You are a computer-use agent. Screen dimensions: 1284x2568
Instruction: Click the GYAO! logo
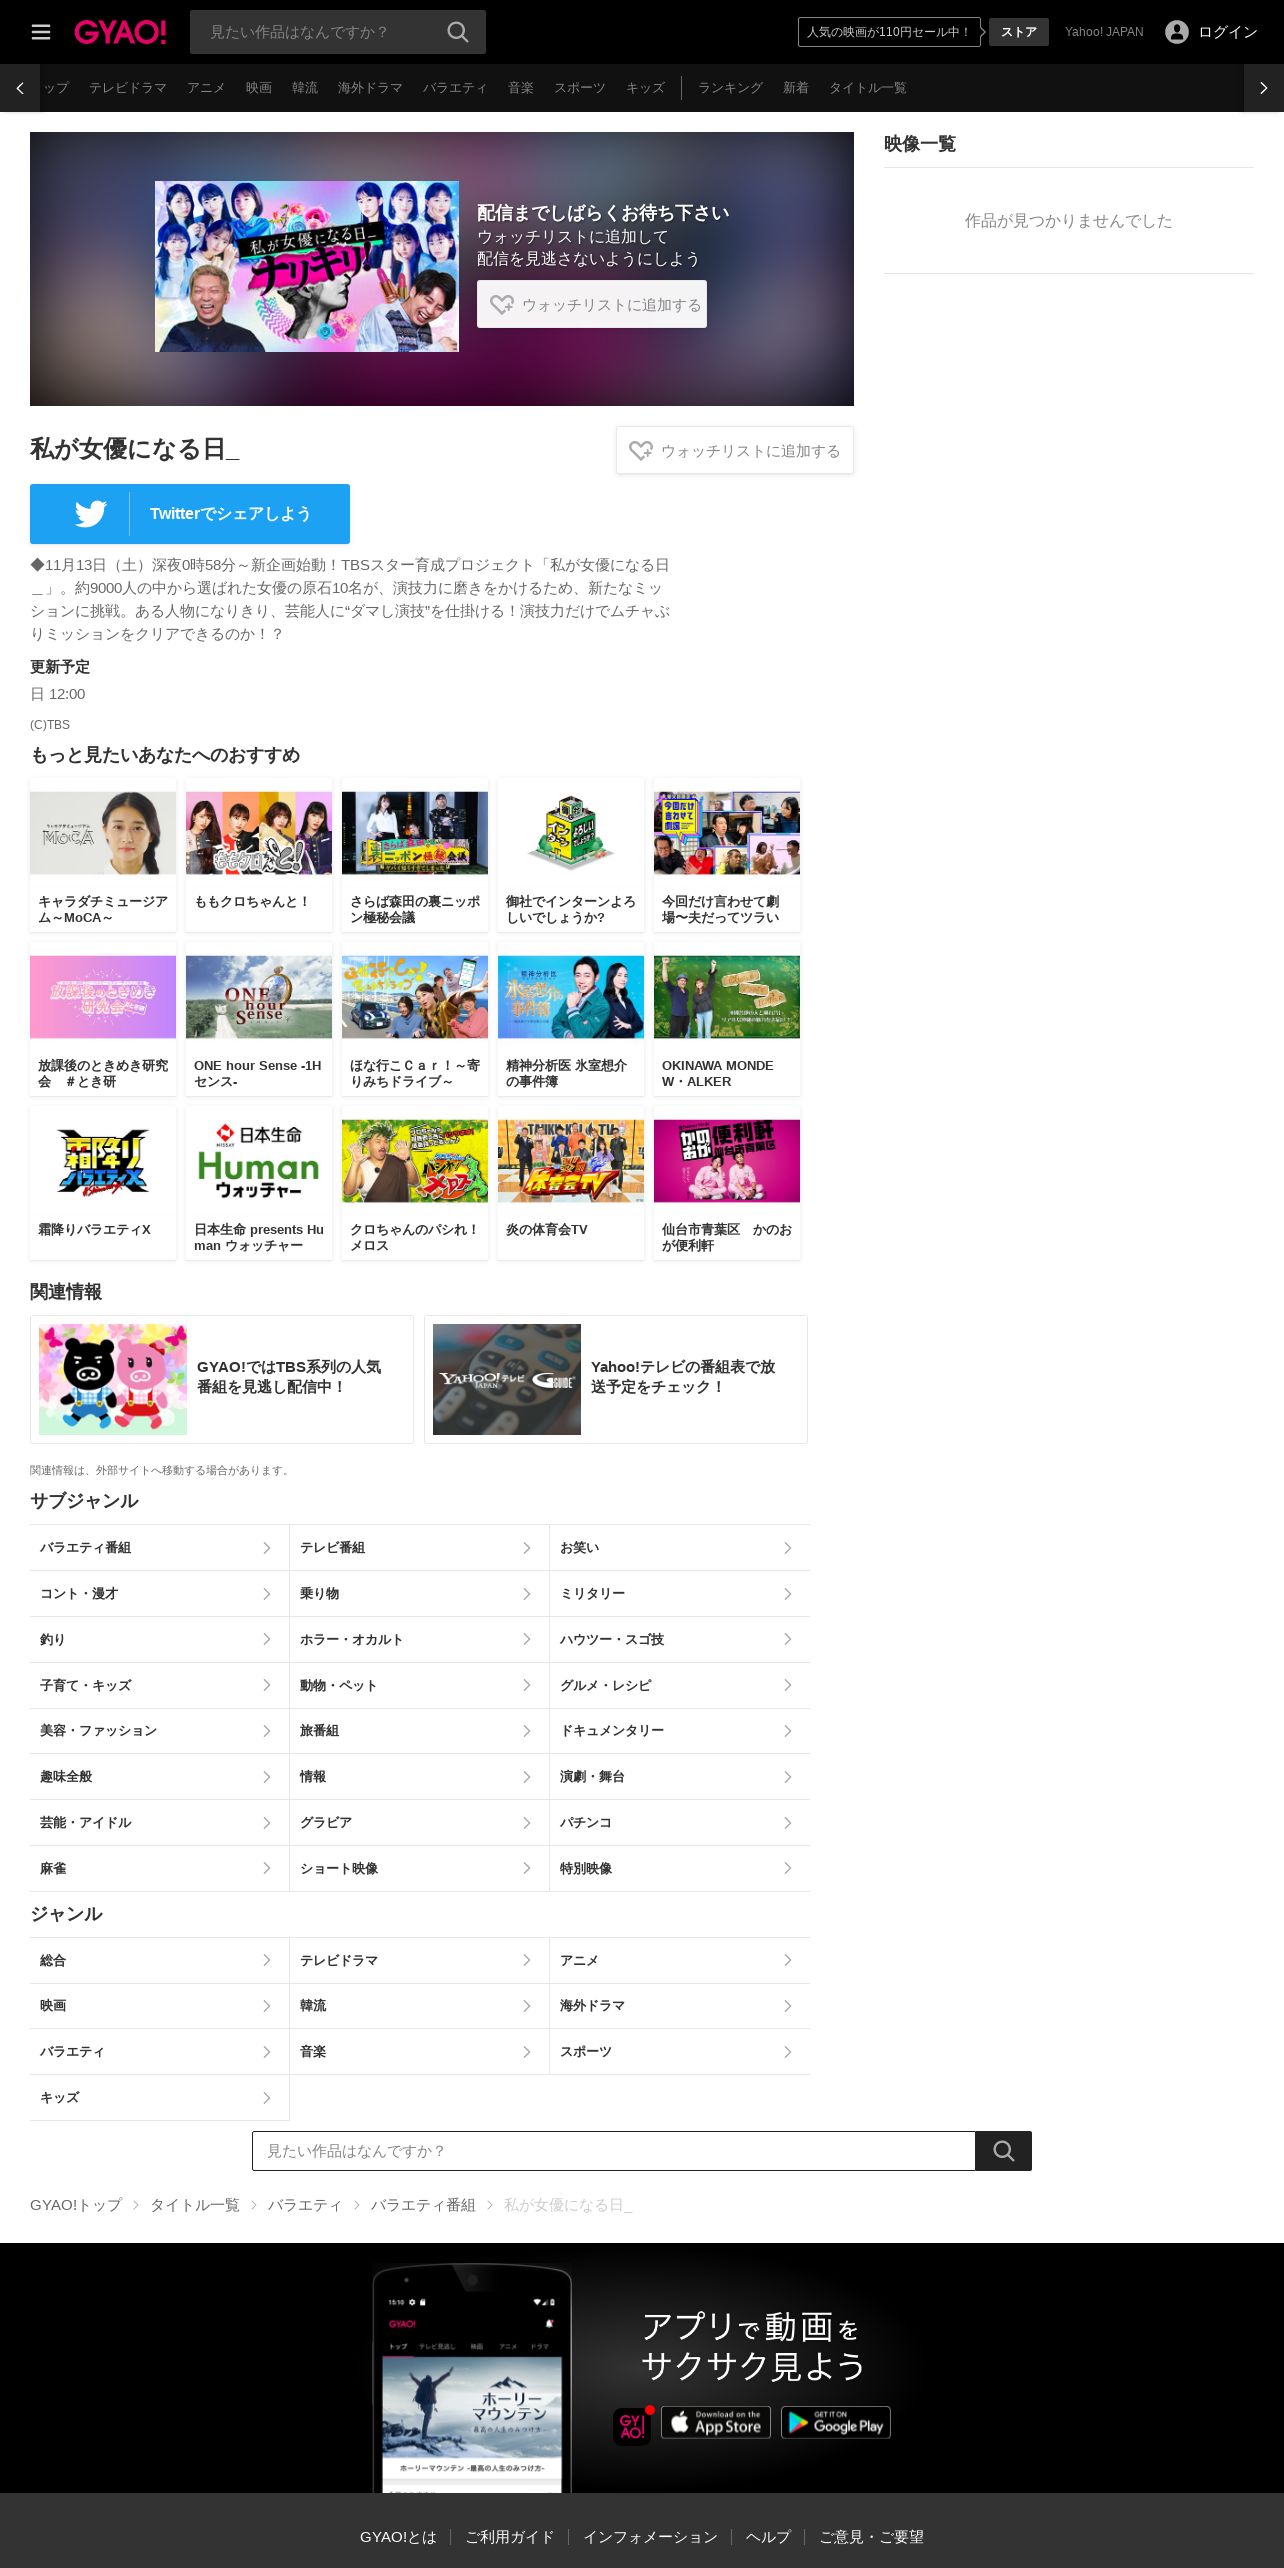(x=120, y=32)
